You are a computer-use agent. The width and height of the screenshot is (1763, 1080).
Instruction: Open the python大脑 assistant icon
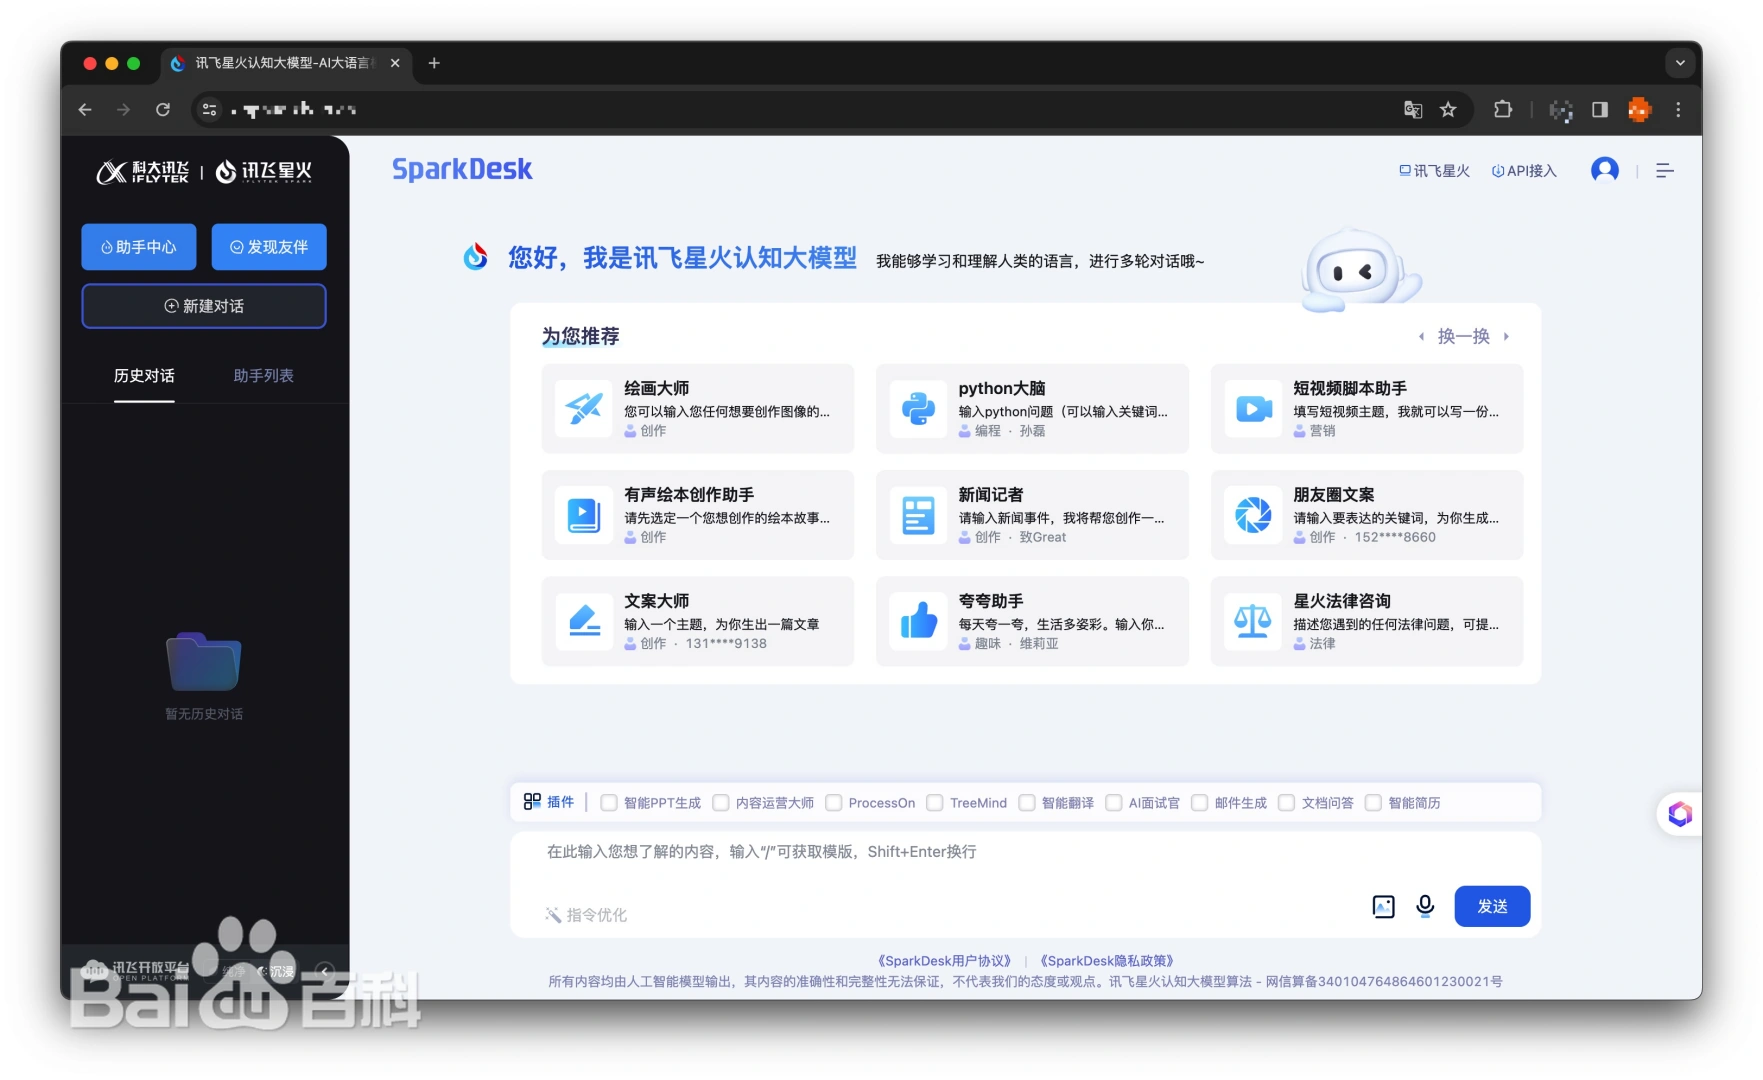pyautogui.click(x=918, y=408)
